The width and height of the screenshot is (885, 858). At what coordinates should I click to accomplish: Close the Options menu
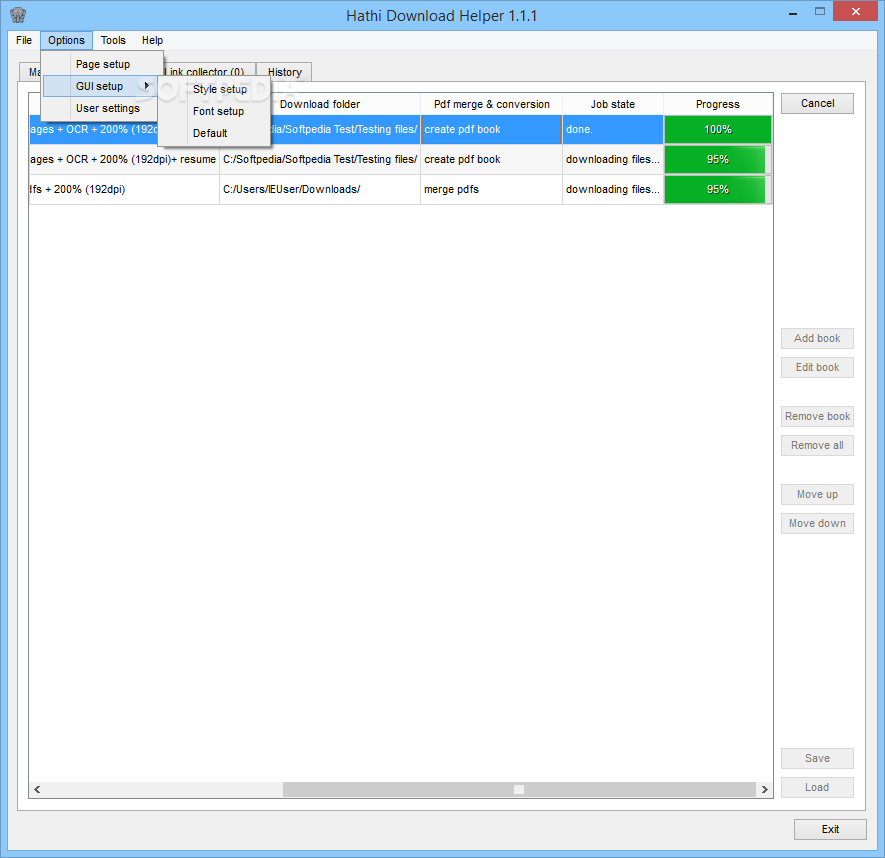pyautogui.click(x=66, y=40)
